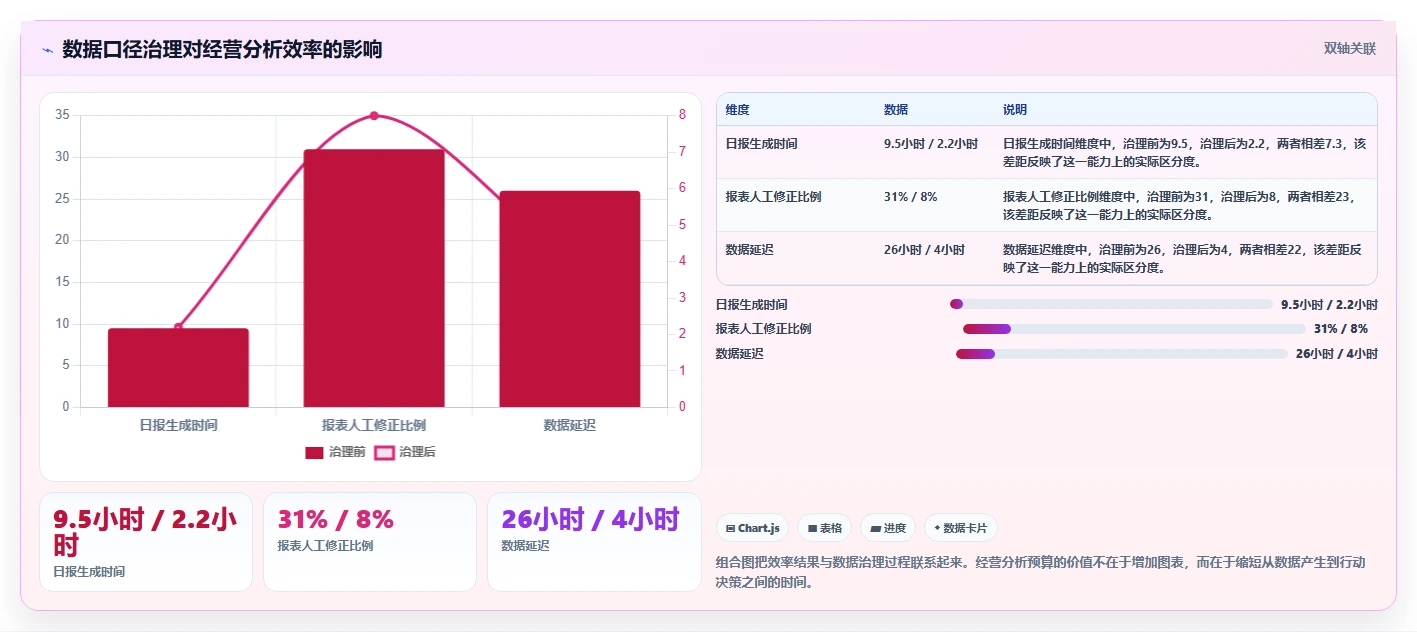Image resolution: width=1417 pixels, height=632 pixels.
Task: Click the table cell 报表人工修正比例
Action: (x=773, y=197)
